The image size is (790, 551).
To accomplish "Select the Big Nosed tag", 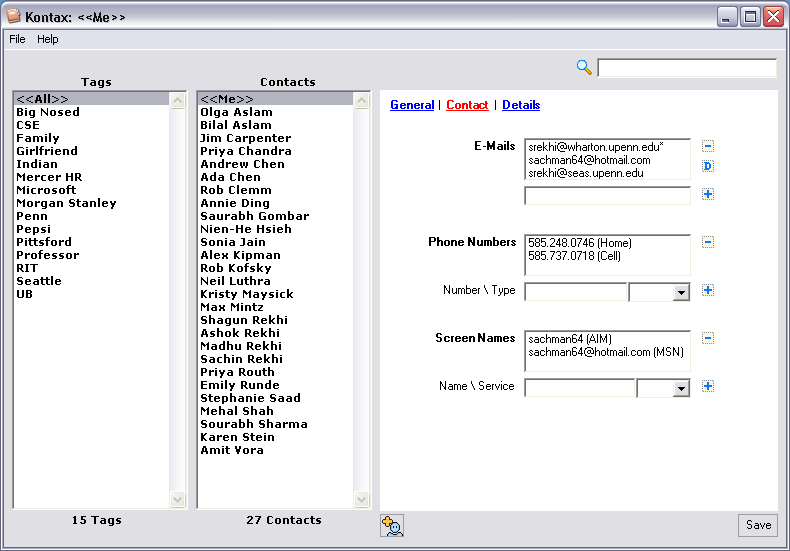I will (x=92, y=112).
